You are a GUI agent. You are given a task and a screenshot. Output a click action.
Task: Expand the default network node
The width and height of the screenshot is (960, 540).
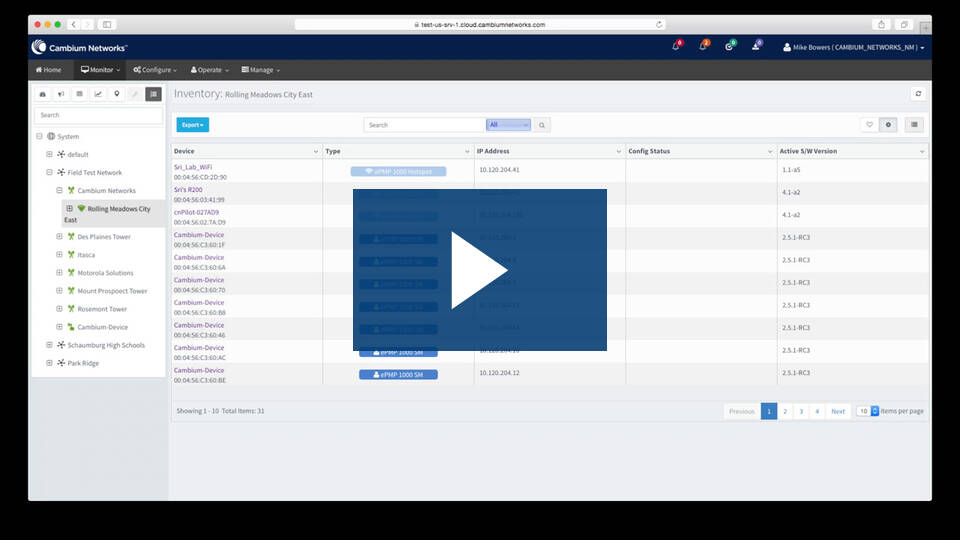(50, 154)
